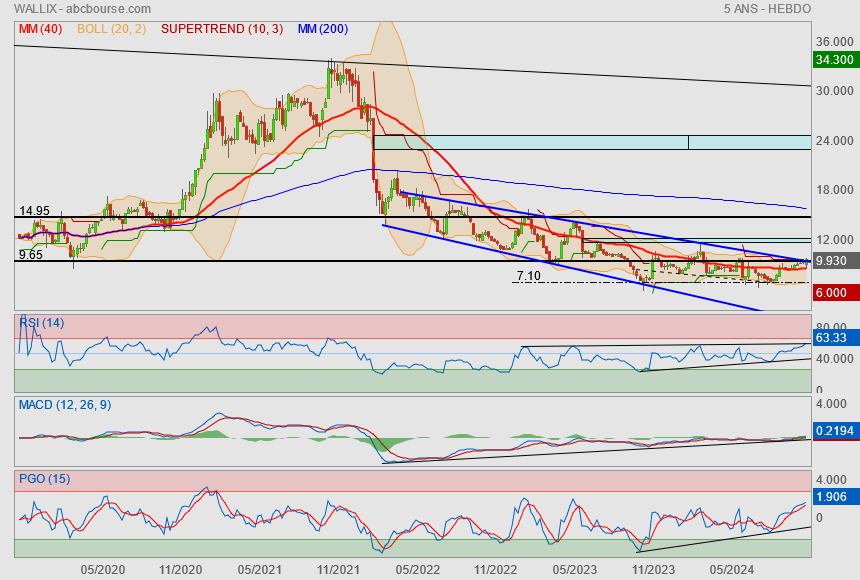Click the 30.000 price axis label
This screenshot has height=580, width=860.
pyautogui.click(x=834, y=91)
